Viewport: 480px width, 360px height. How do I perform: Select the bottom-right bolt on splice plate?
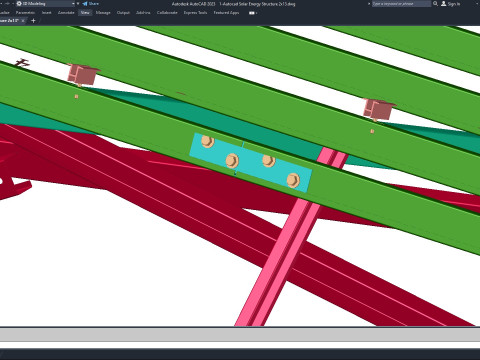pos(293,180)
